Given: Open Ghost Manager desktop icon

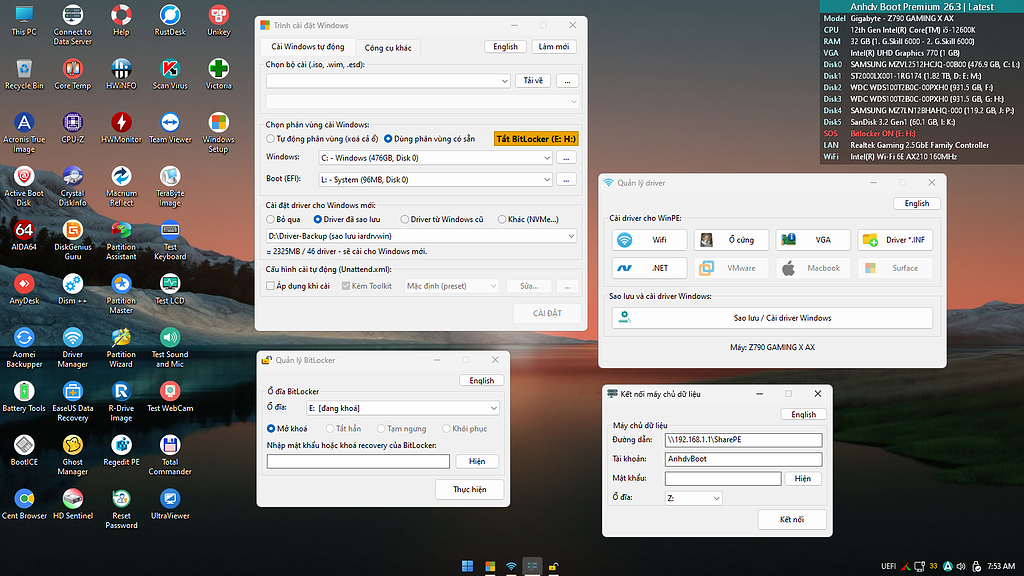Looking at the screenshot, I should pyautogui.click(x=72, y=455).
